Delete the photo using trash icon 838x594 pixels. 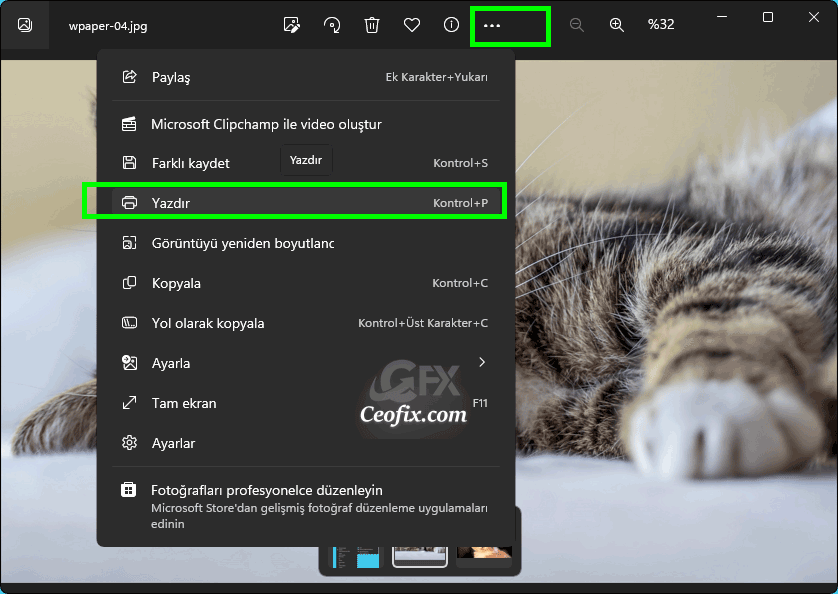coord(372,25)
